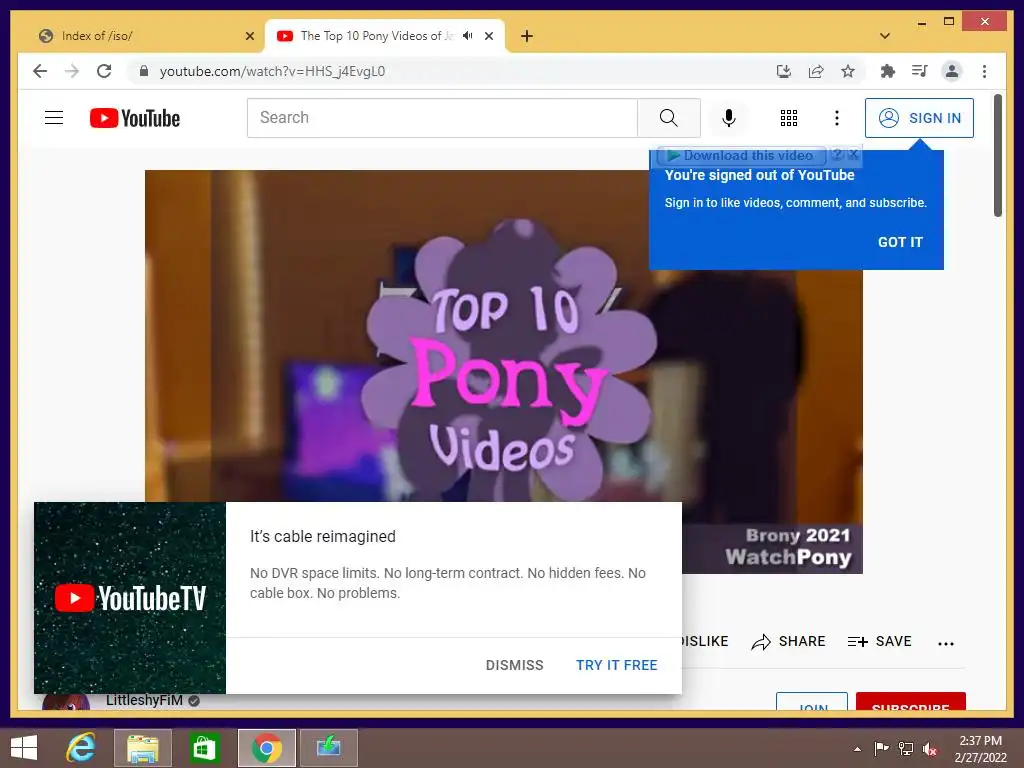Search with voice microphone icon
Viewport: 1024px width, 768px height.
tap(729, 118)
